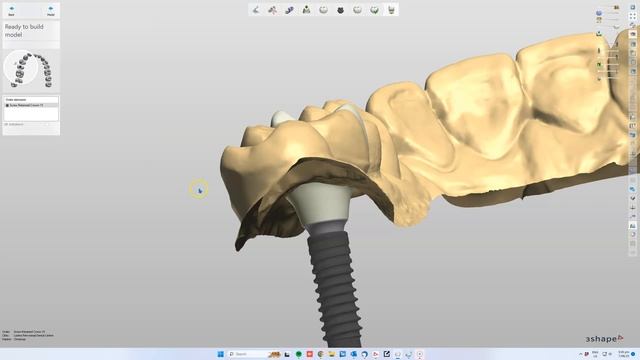Click the dark checkmark-shaped icon on right toolbar
The image size is (640, 360).
click(x=633, y=198)
